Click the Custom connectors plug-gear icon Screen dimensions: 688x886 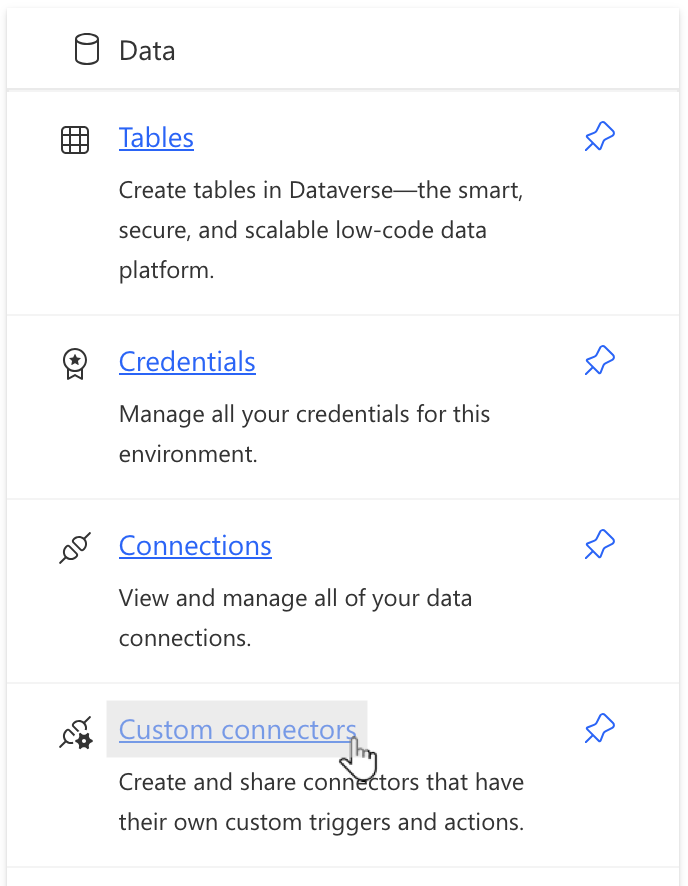click(x=75, y=733)
